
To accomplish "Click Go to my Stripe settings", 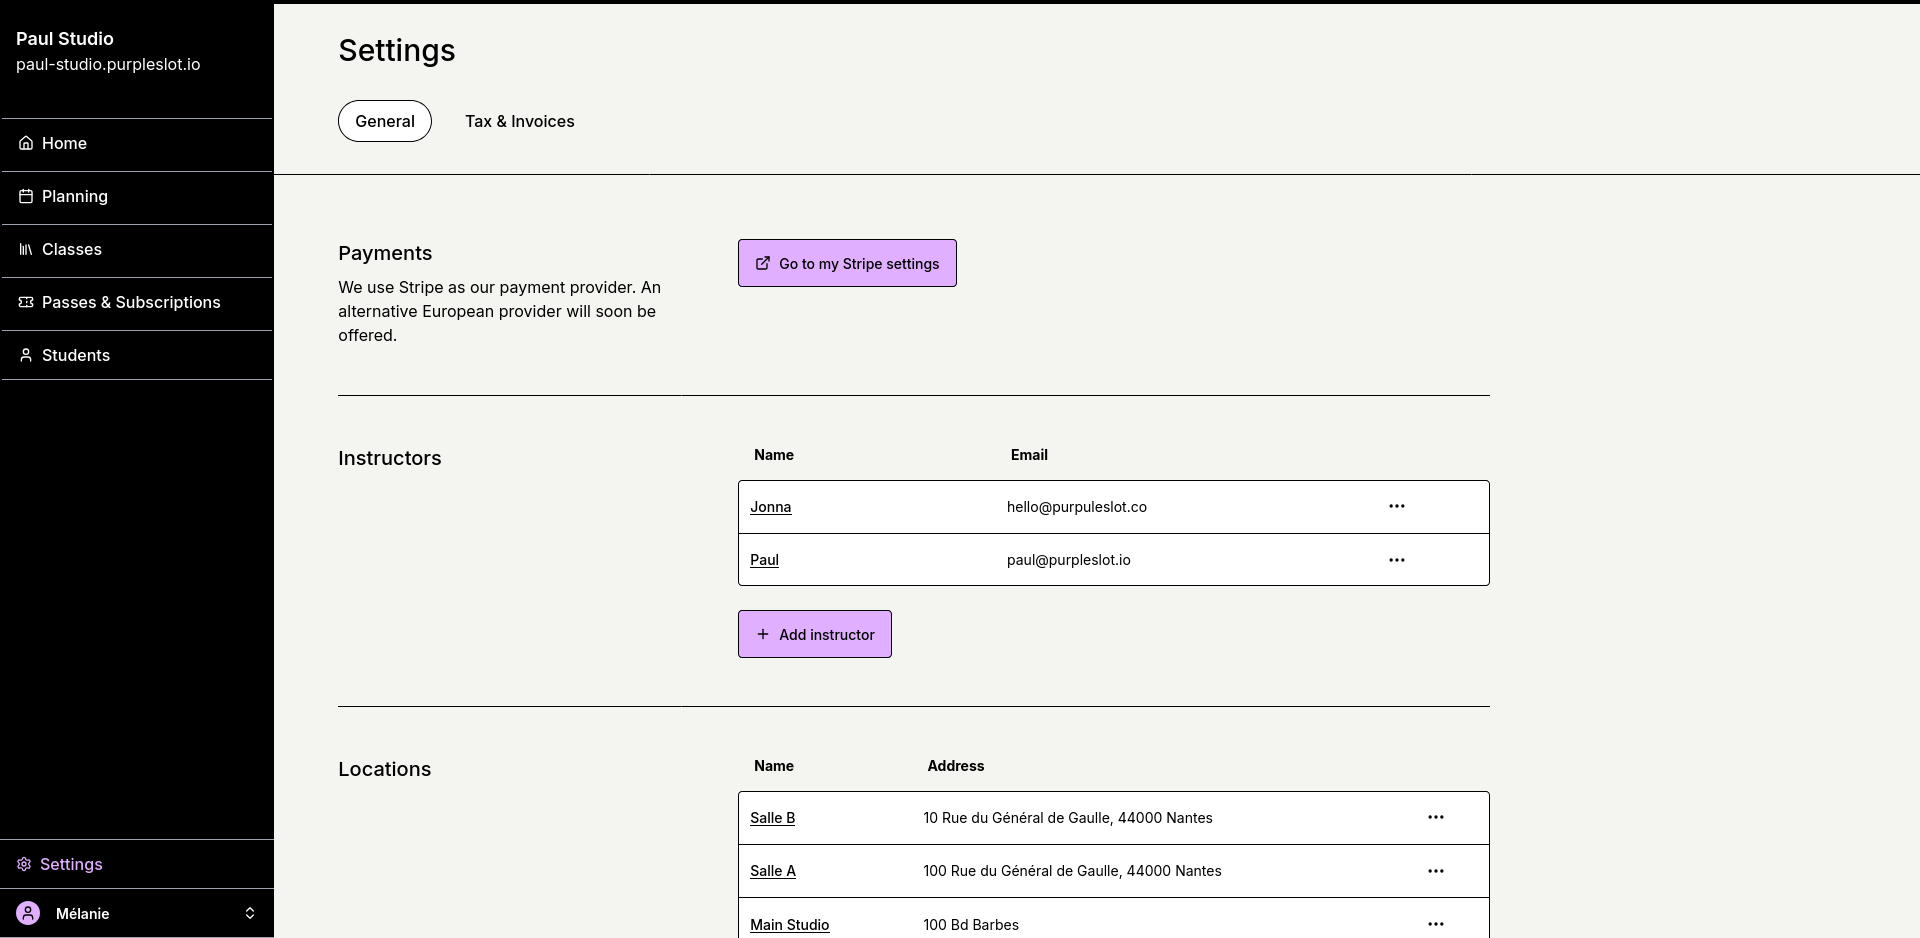I will click(847, 263).
